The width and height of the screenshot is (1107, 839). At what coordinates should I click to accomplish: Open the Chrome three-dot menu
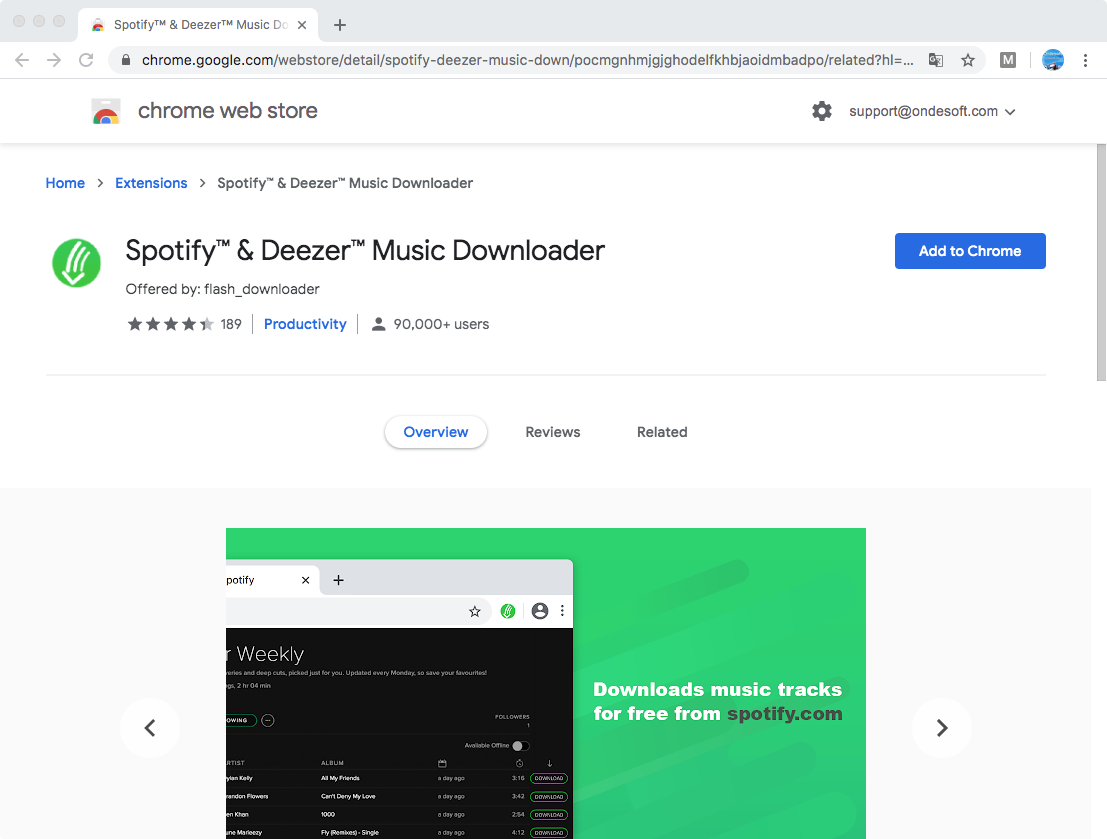click(x=1085, y=60)
